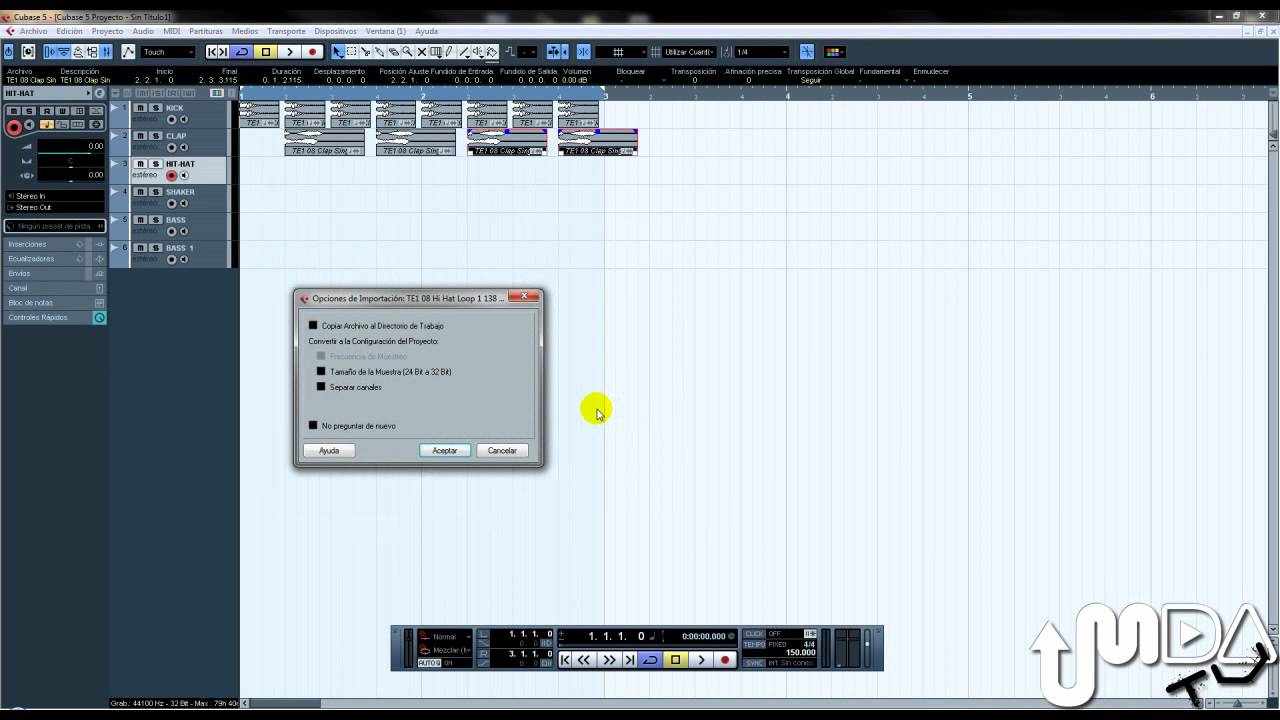Solo the BASS 1 track
This screenshot has width=1280, height=720.
(x=155, y=248)
